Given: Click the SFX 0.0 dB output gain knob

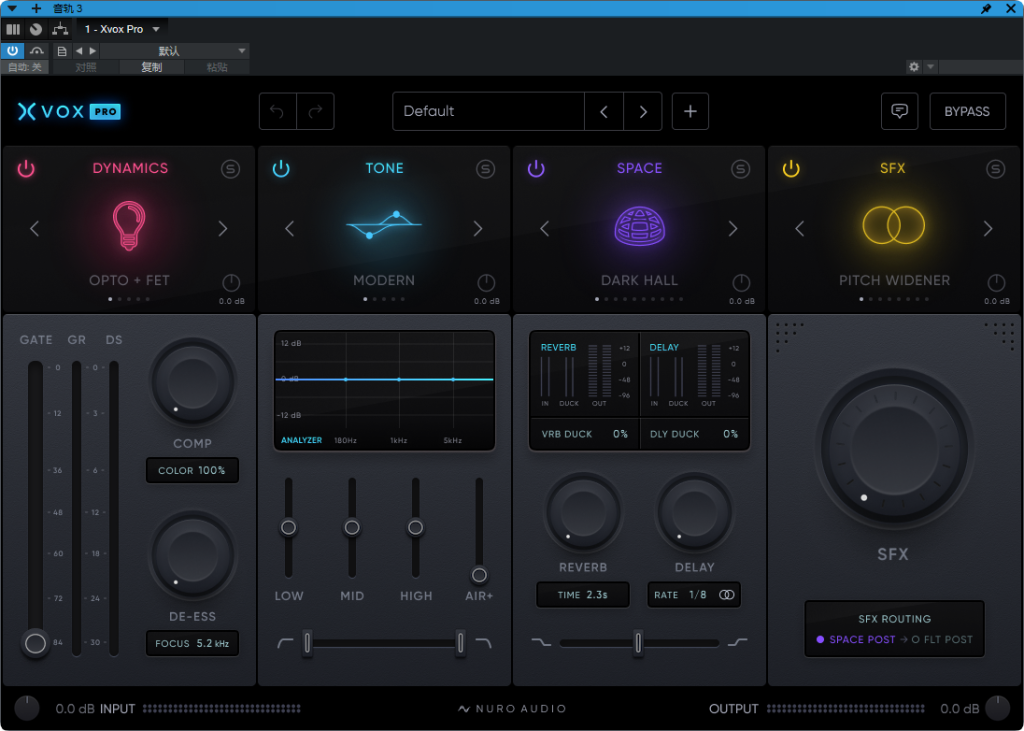Looking at the screenshot, I should pos(996,283).
